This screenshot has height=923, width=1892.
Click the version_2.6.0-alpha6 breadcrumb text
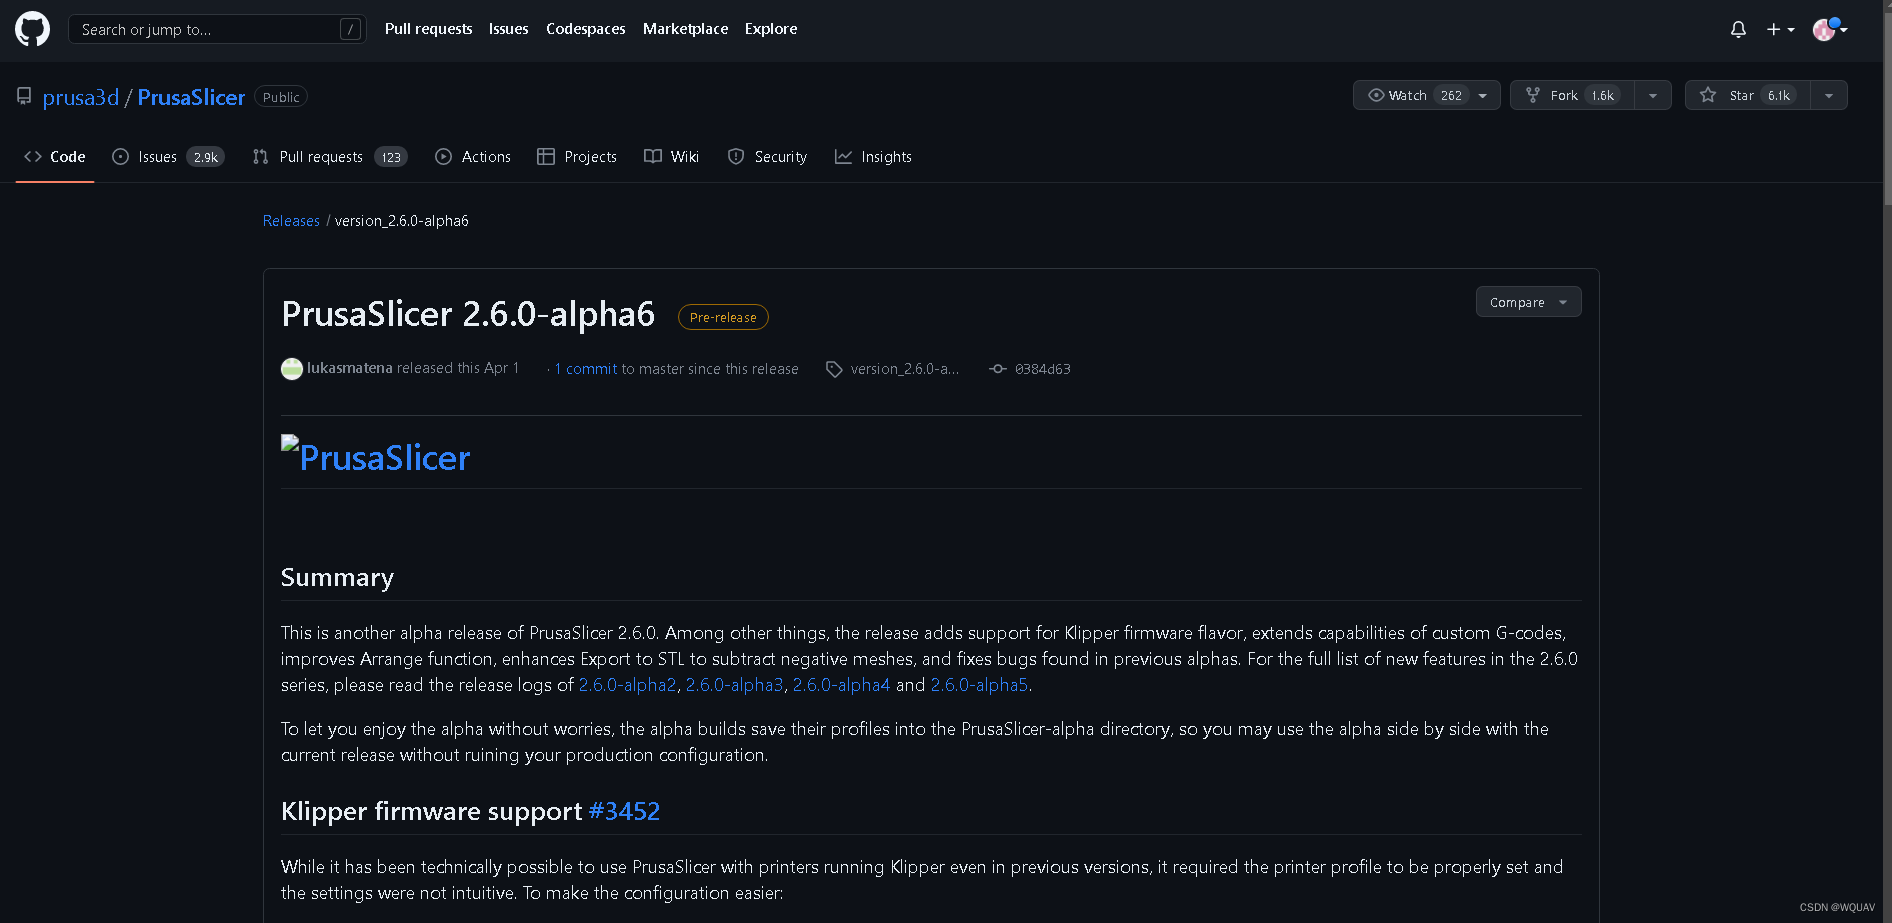coord(402,221)
